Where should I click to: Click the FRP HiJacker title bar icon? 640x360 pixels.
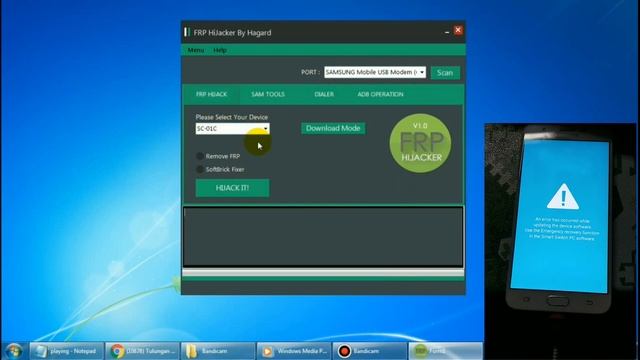(187, 32)
